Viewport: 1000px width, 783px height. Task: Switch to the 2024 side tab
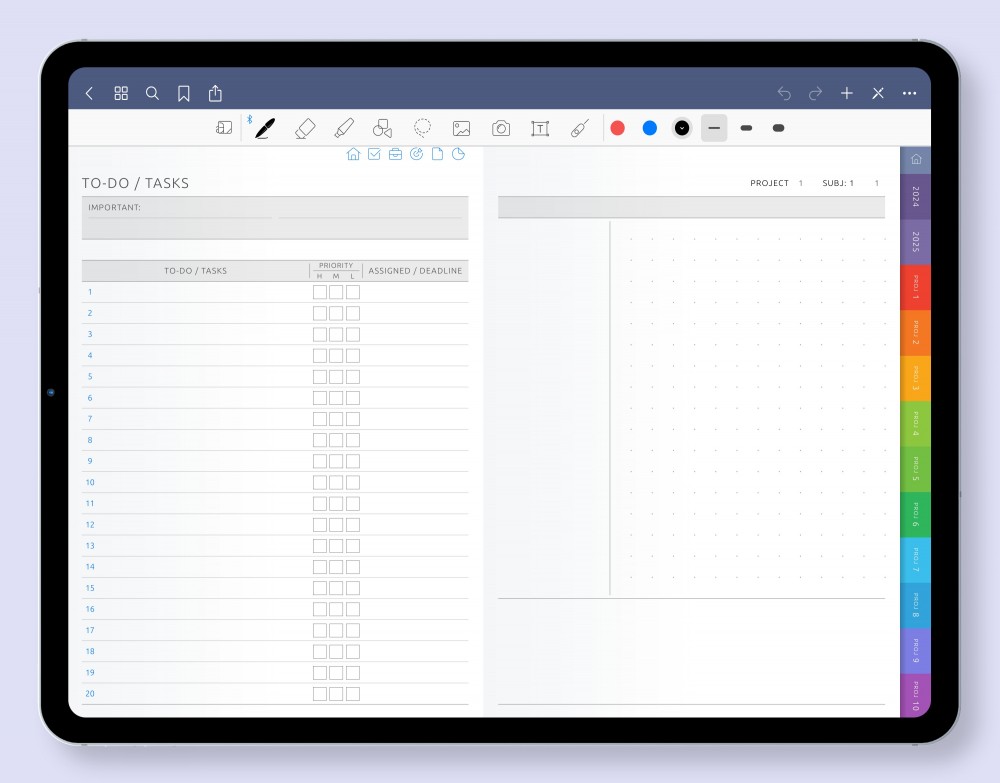click(916, 196)
